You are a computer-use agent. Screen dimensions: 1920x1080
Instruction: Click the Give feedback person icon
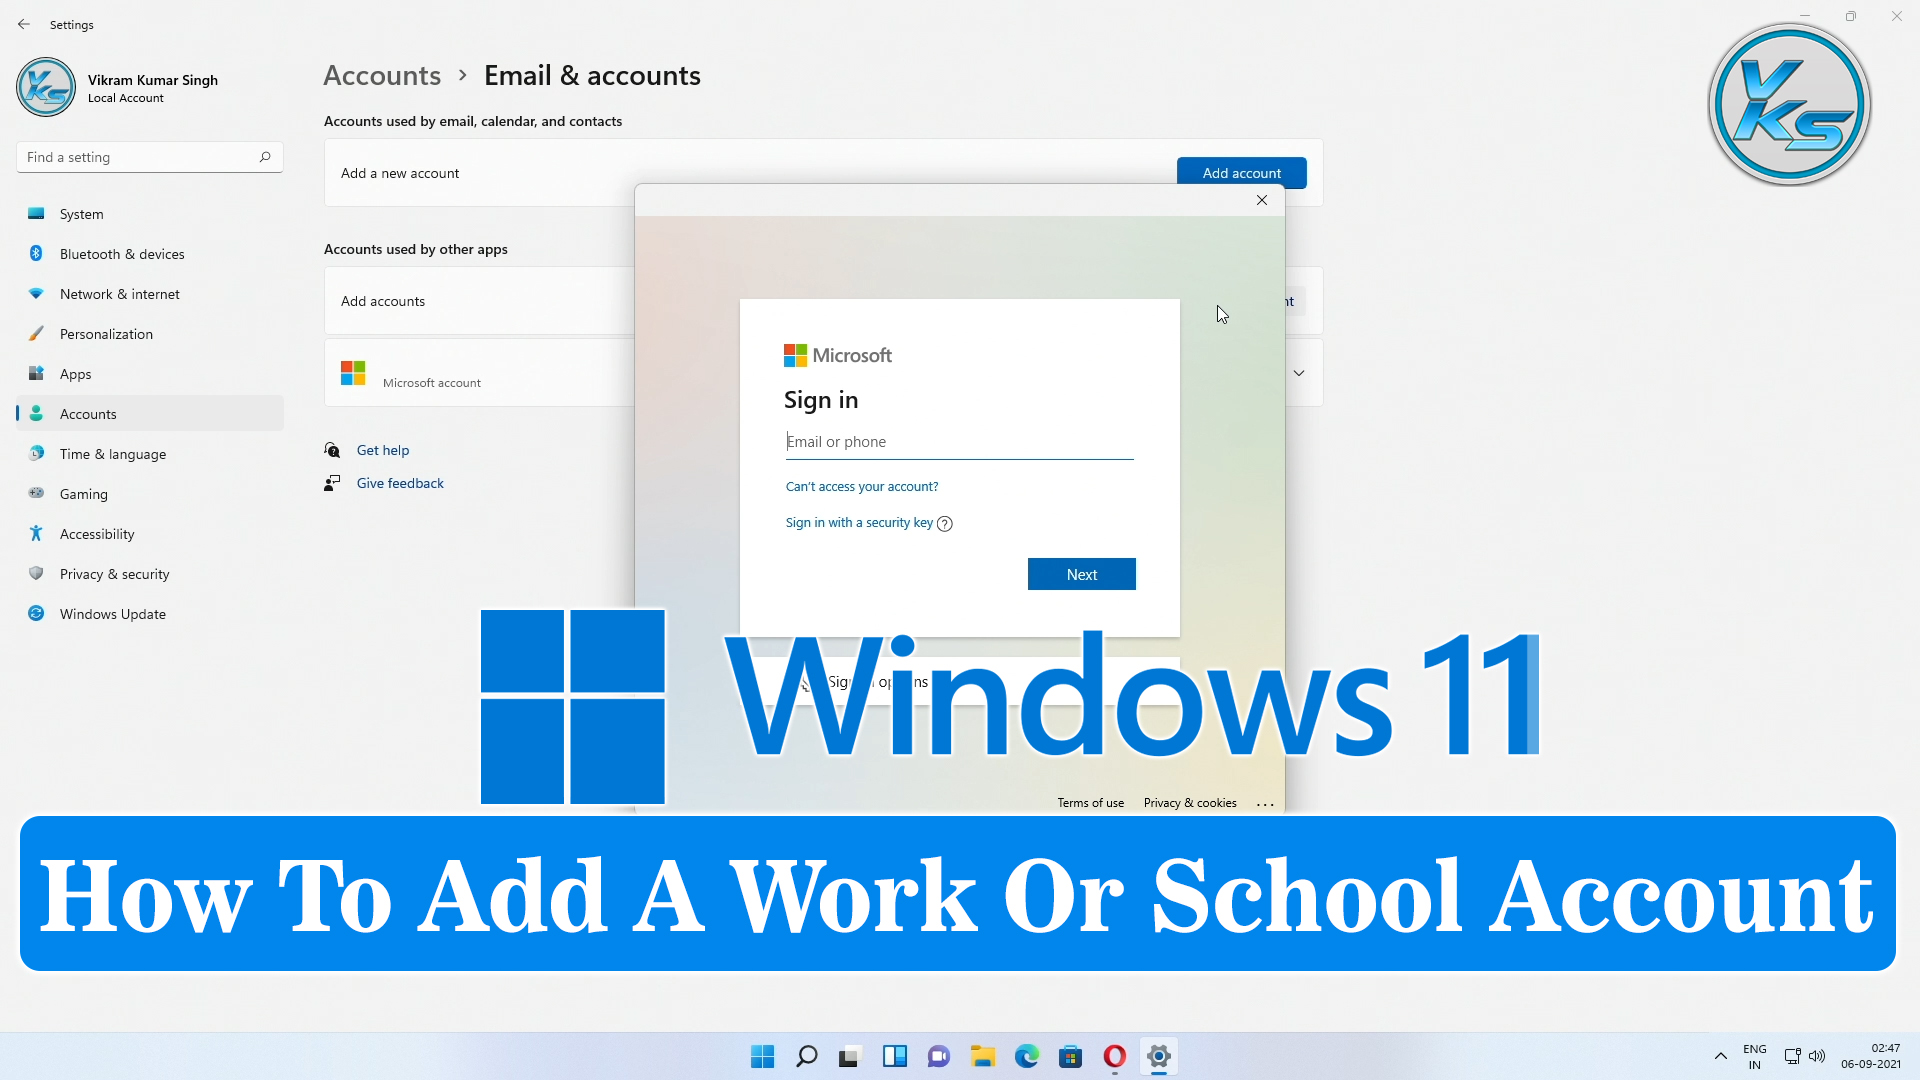point(332,483)
